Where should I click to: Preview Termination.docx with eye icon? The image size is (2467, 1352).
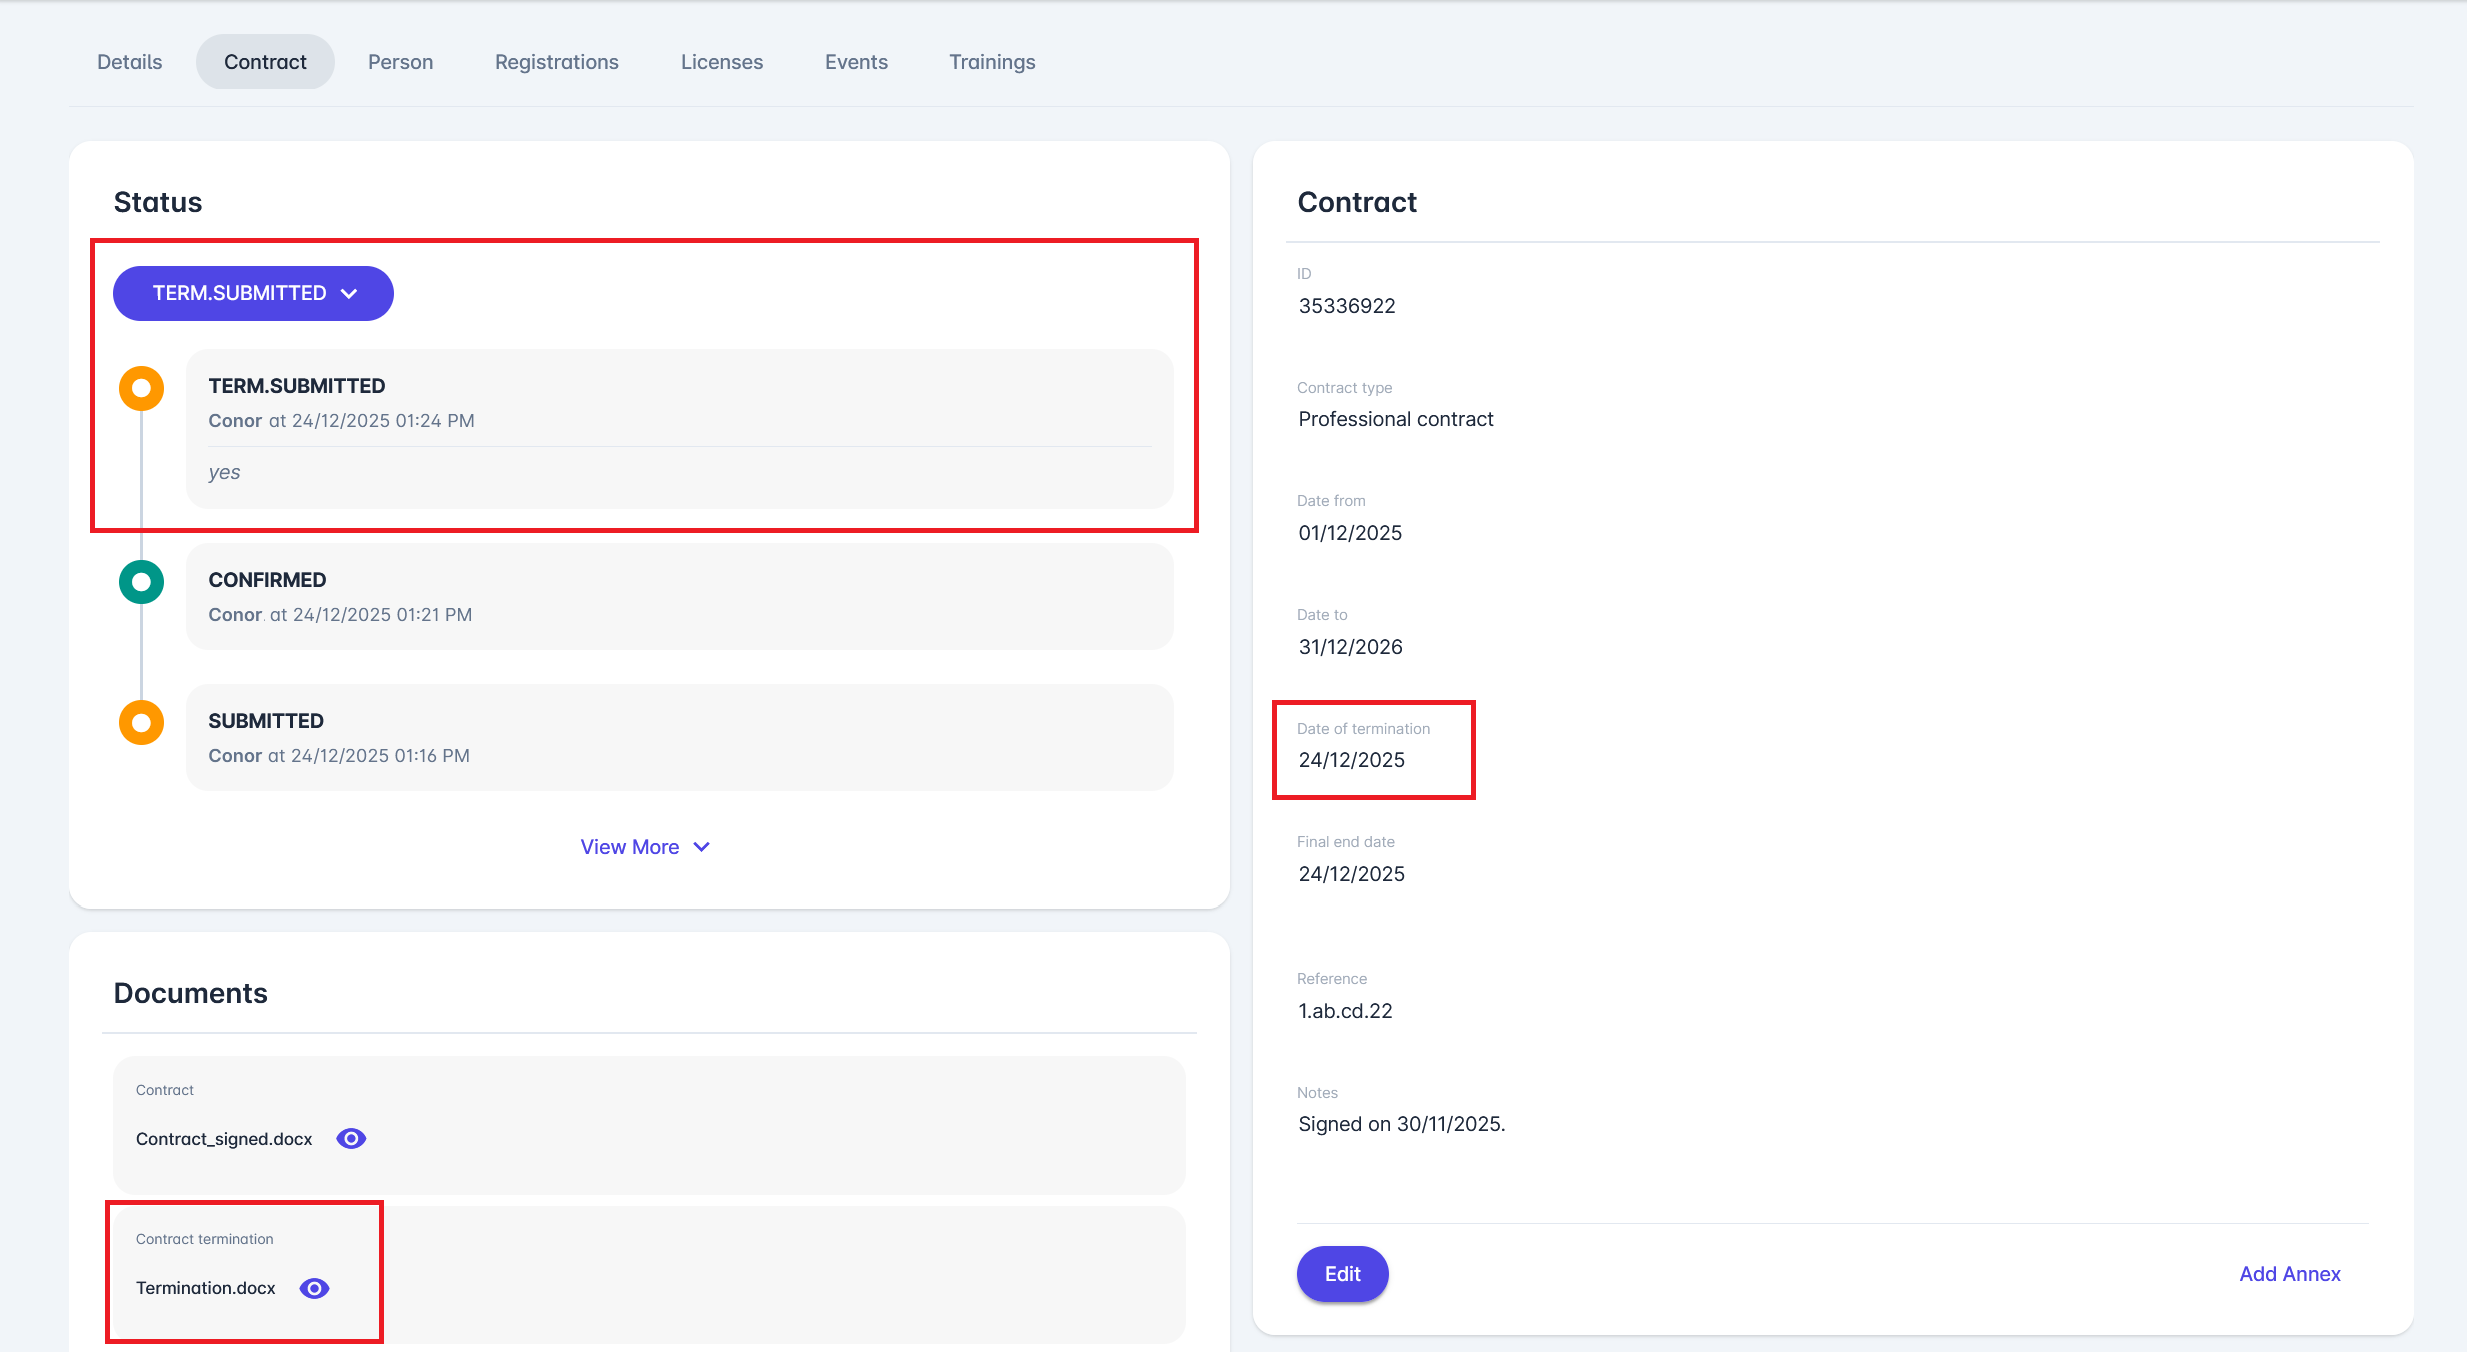tap(314, 1288)
